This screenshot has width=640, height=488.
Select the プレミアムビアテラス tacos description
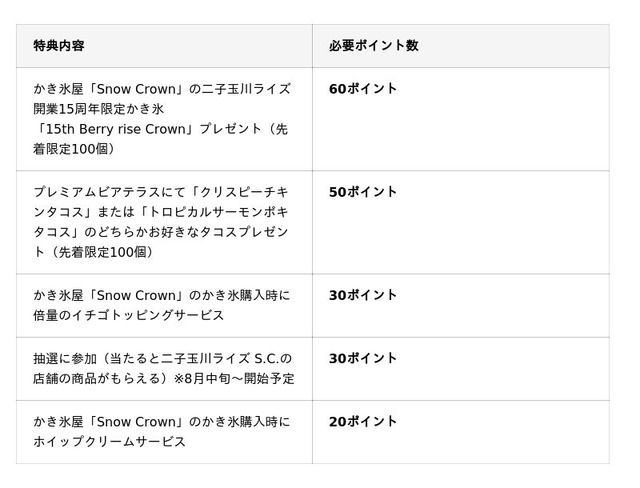click(x=161, y=222)
